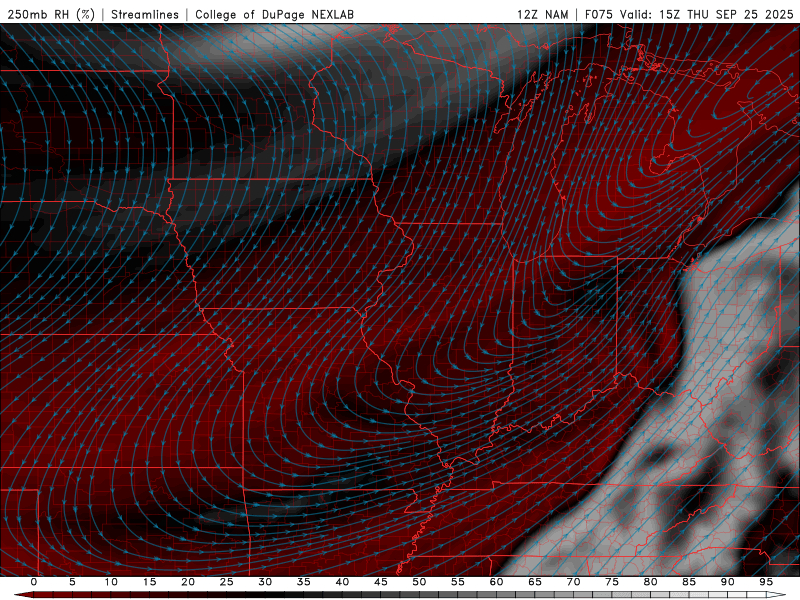Click the '65' value on the color scale
The height and width of the screenshot is (600, 800).
coord(535,582)
